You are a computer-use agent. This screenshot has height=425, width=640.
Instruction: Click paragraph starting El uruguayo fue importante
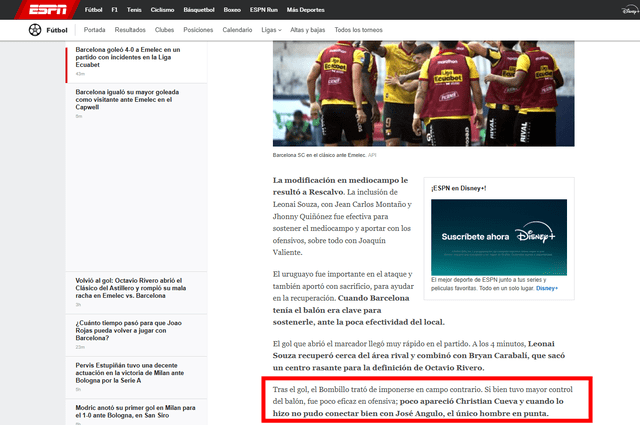359,298
